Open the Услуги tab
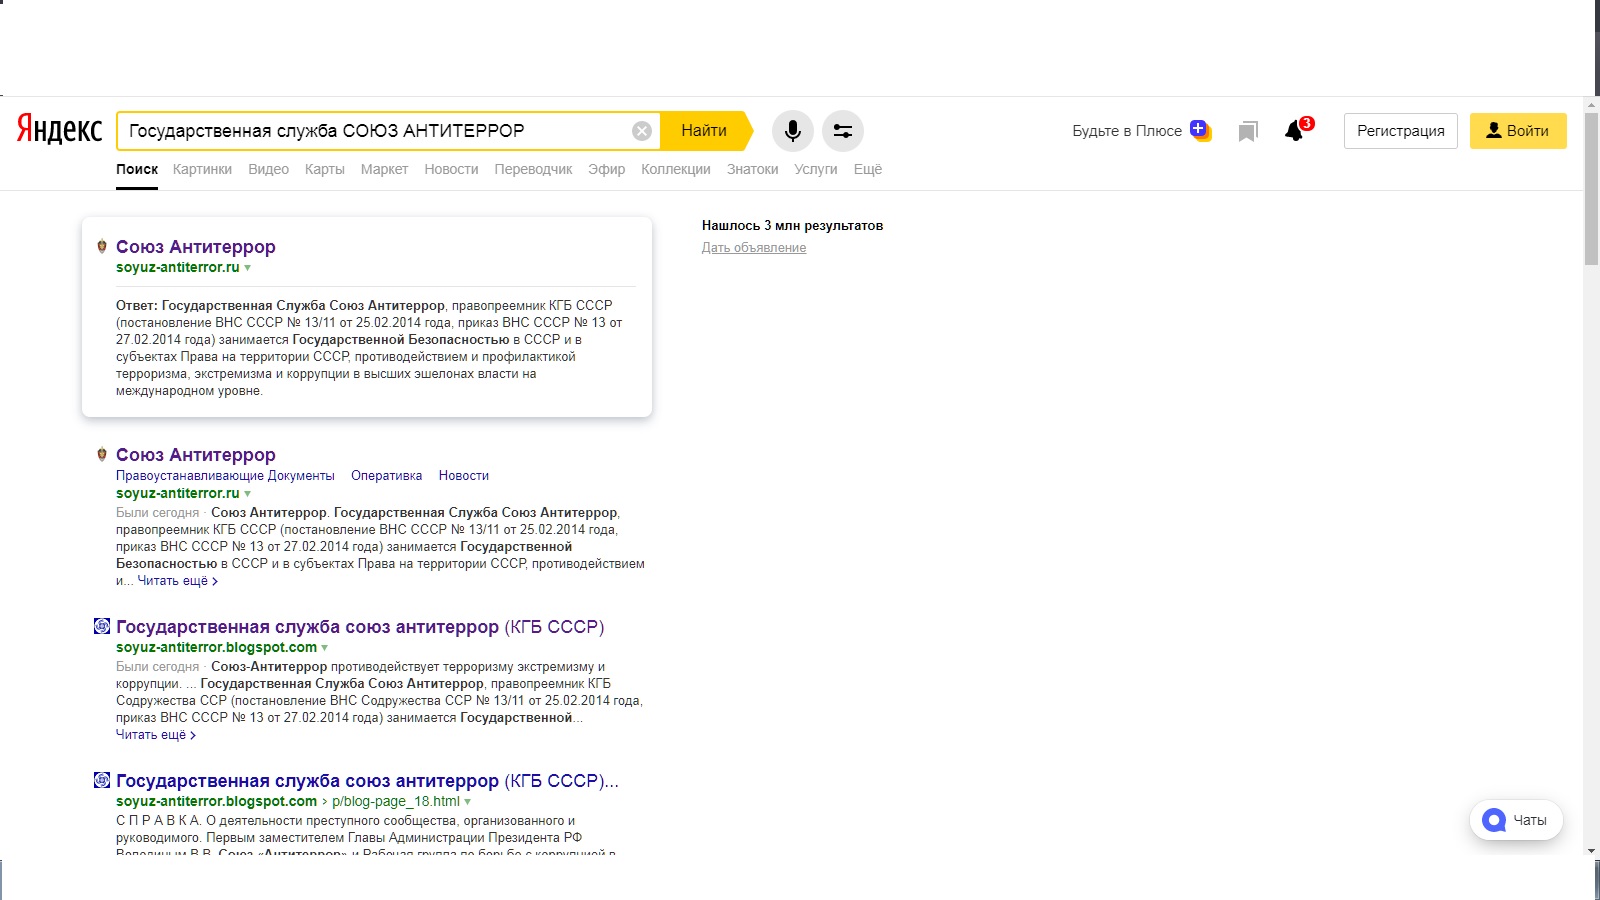 [816, 169]
